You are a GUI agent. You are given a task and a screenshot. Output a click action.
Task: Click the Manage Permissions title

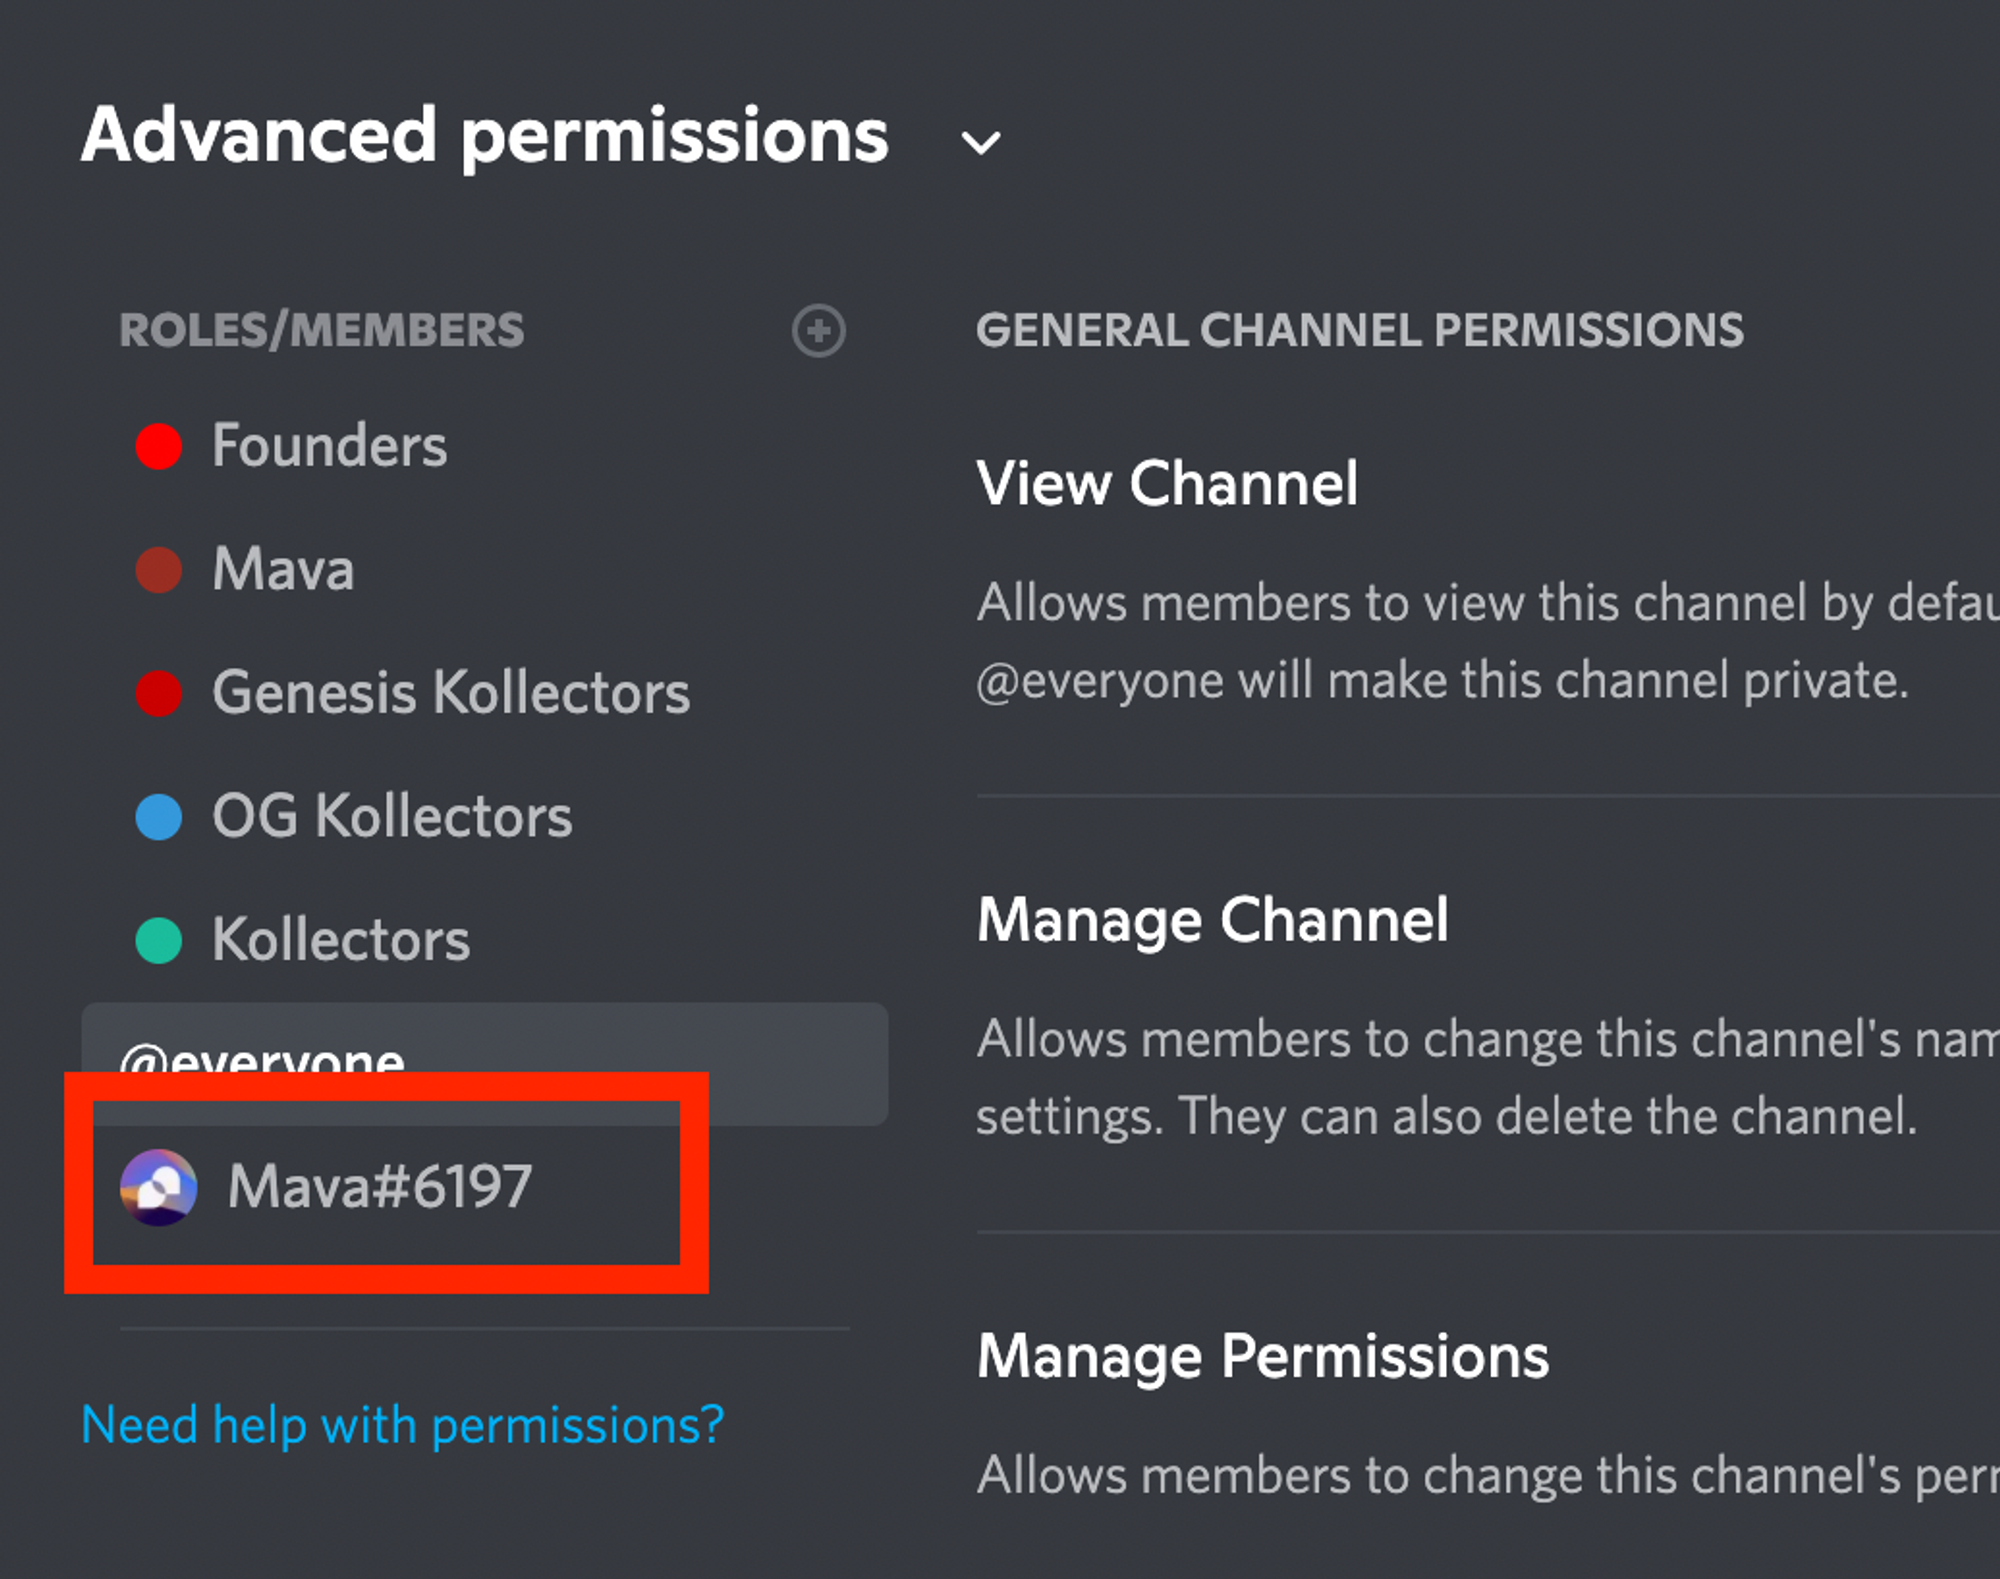coord(1262,1357)
